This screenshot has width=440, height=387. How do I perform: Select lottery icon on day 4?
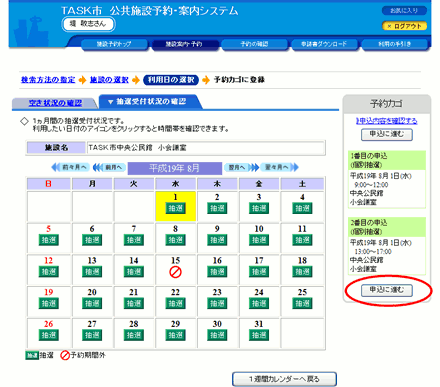point(302,208)
